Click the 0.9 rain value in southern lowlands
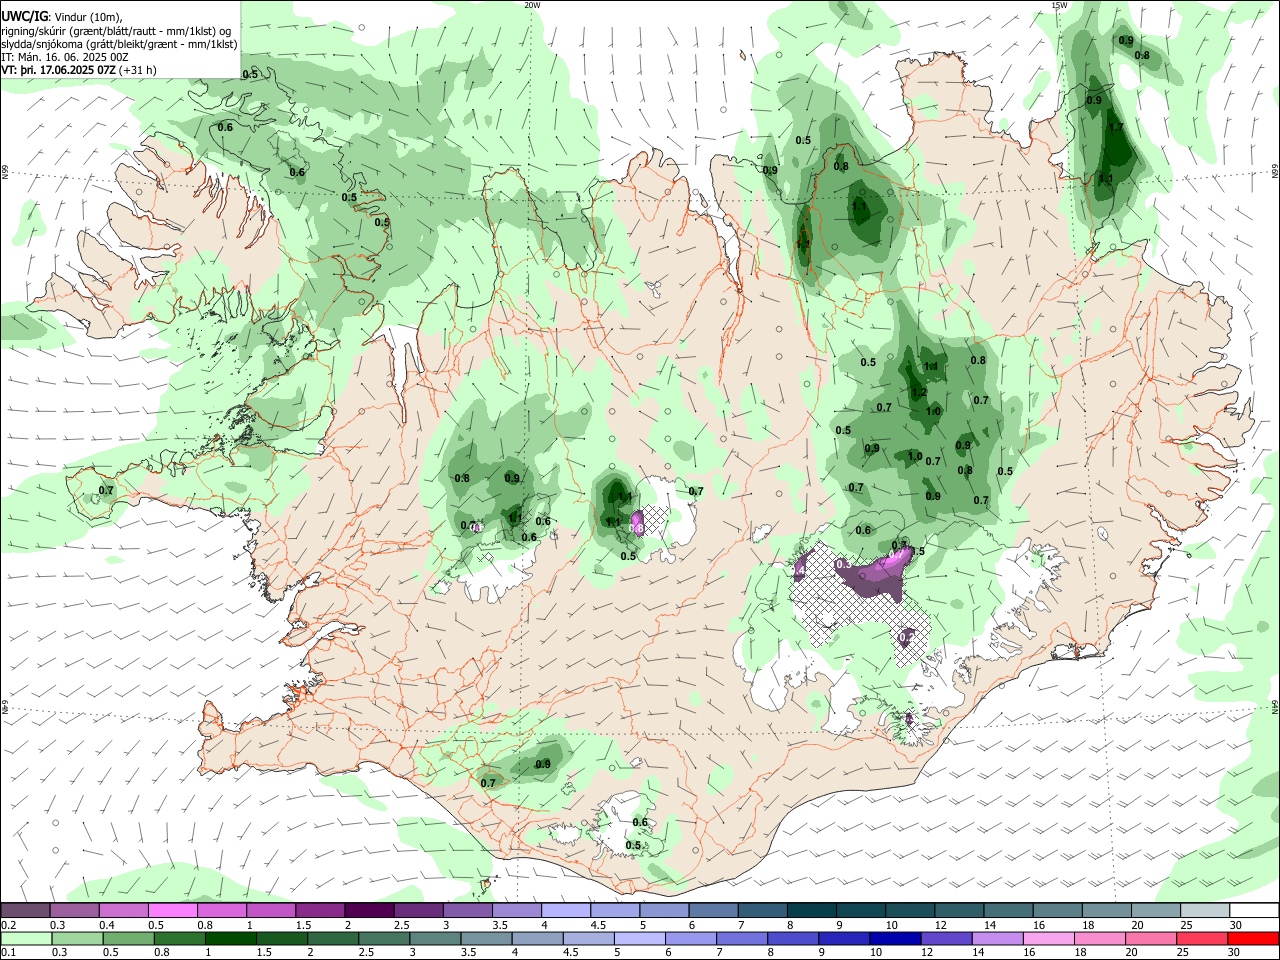The height and width of the screenshot is (960, 1280). (543, 764)
